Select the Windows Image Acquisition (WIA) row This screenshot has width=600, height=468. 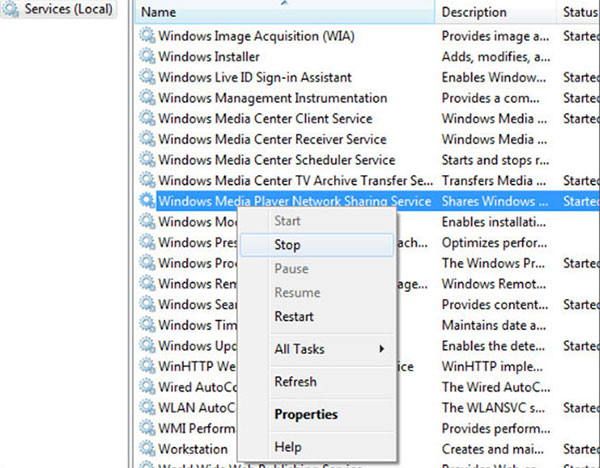368,36
